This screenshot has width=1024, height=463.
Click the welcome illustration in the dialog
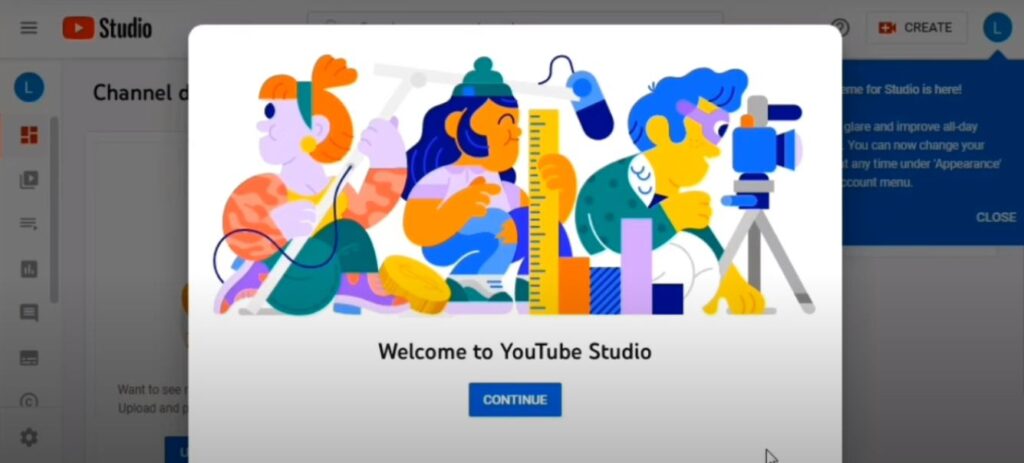point(515,185)
